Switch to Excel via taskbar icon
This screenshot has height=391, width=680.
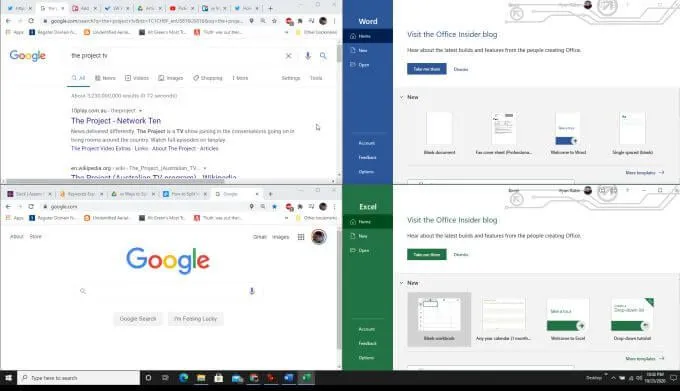pyautogui.click(x=307, y=378)
